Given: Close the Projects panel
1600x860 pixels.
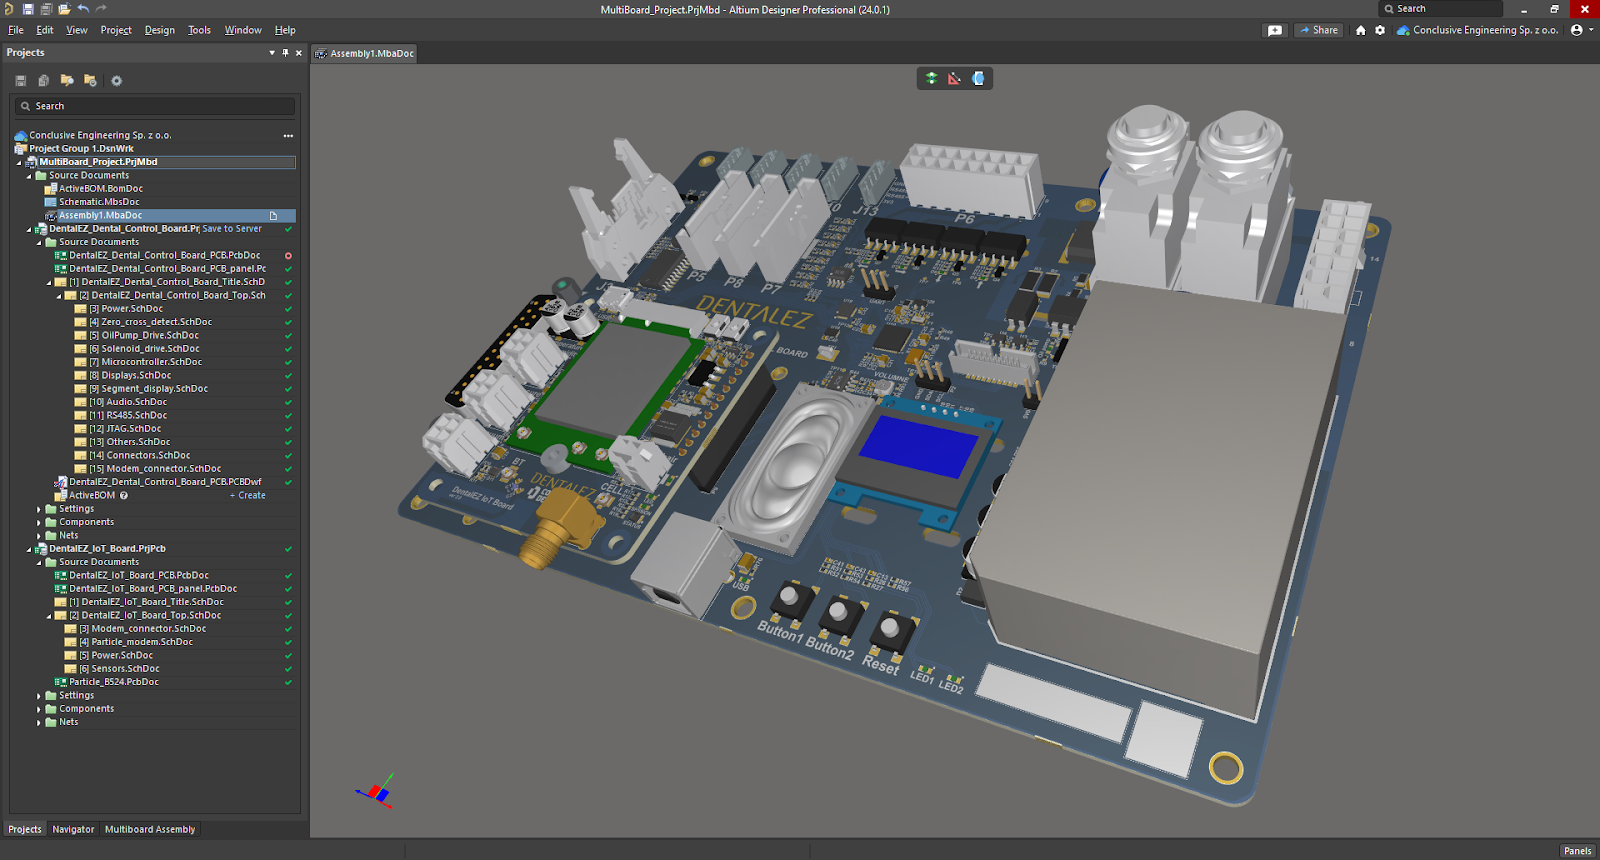Looking at the screenshot, I should pos(298,53).
